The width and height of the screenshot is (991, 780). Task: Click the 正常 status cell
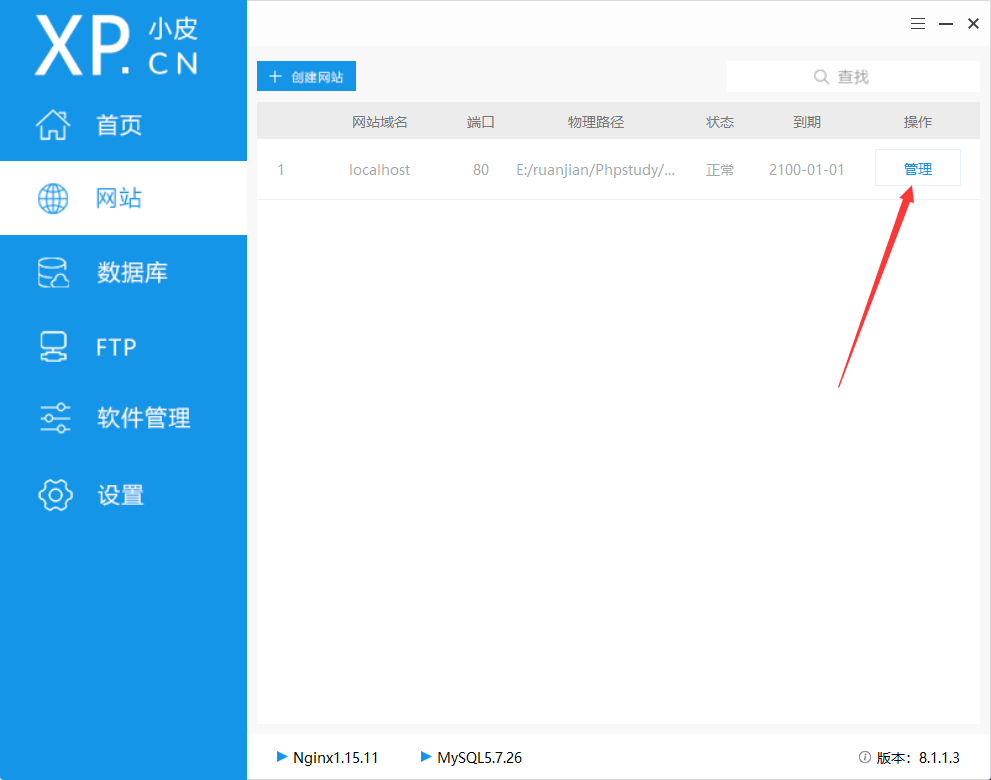click(x=720, y=169)
